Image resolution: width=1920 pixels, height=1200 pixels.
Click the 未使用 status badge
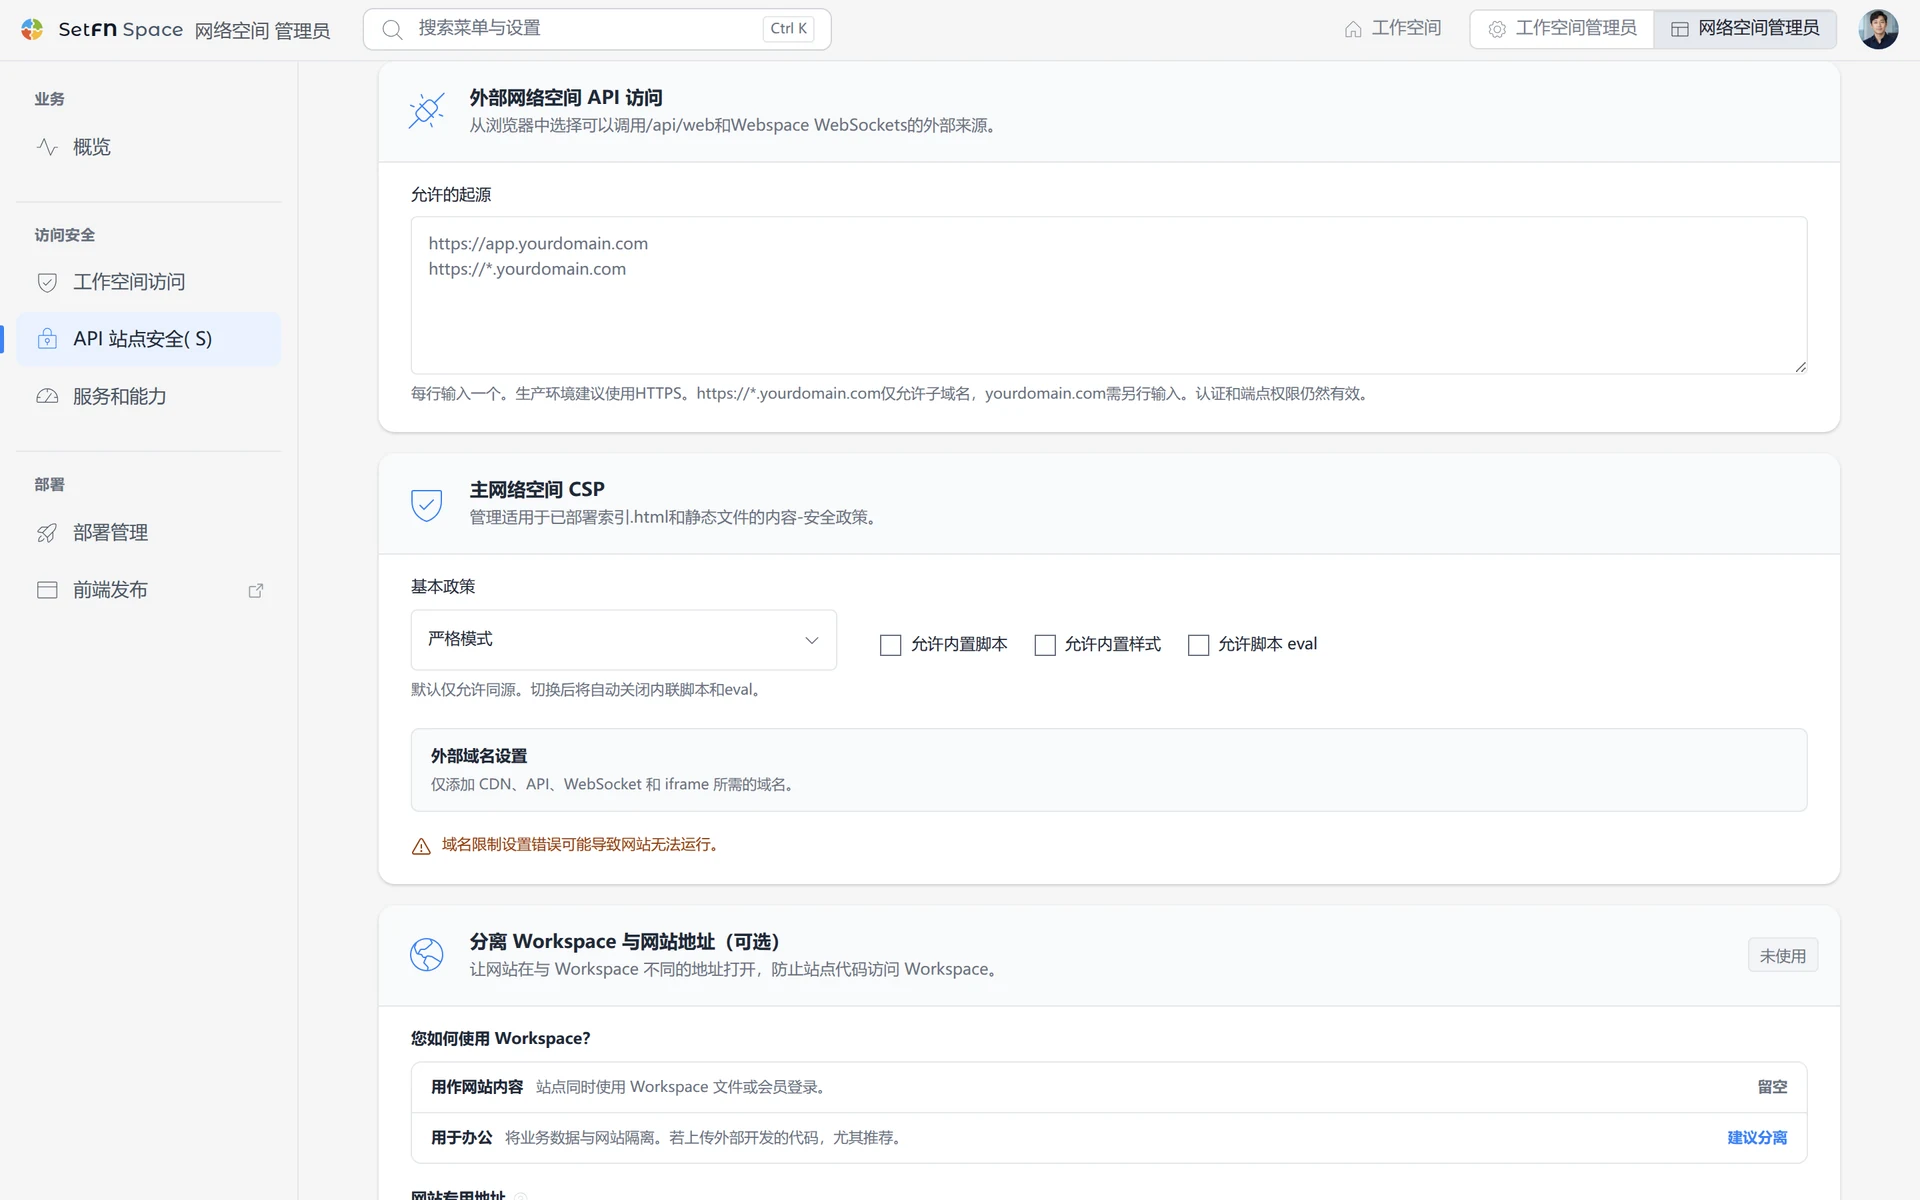coord(1783,956)
